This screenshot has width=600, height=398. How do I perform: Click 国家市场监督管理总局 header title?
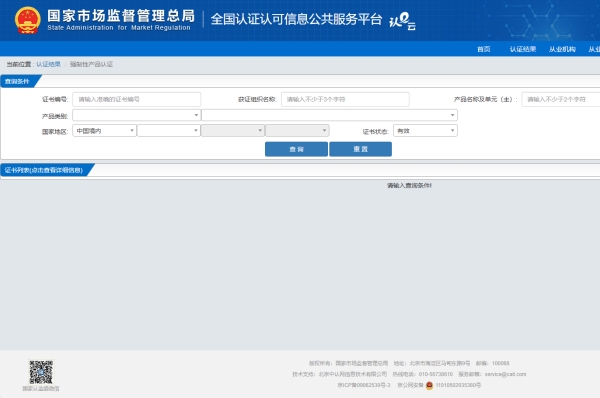pyautogui.click(x=121, y=16)
